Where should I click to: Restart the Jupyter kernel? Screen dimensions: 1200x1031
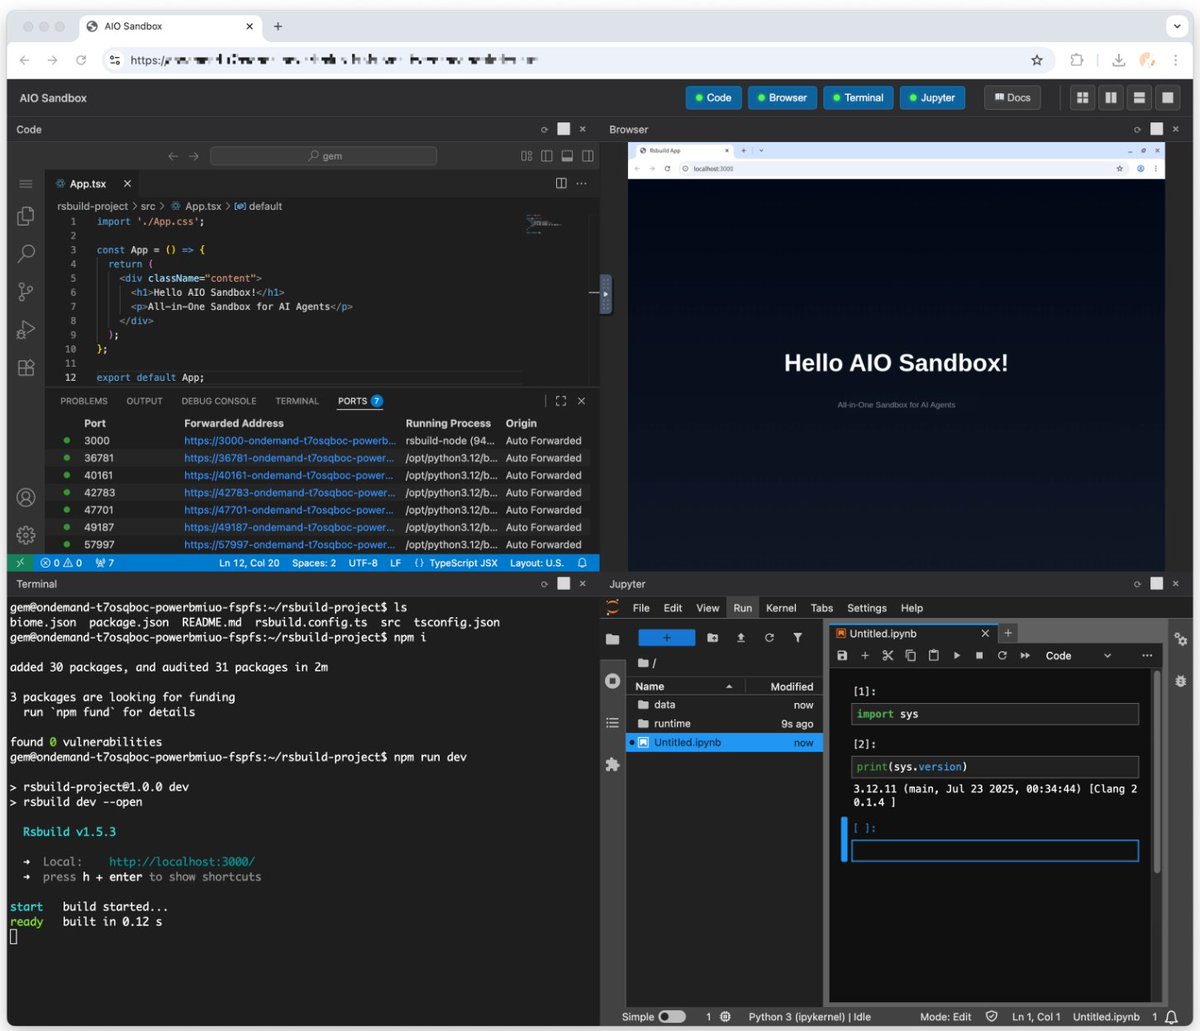click(1002, 656)
